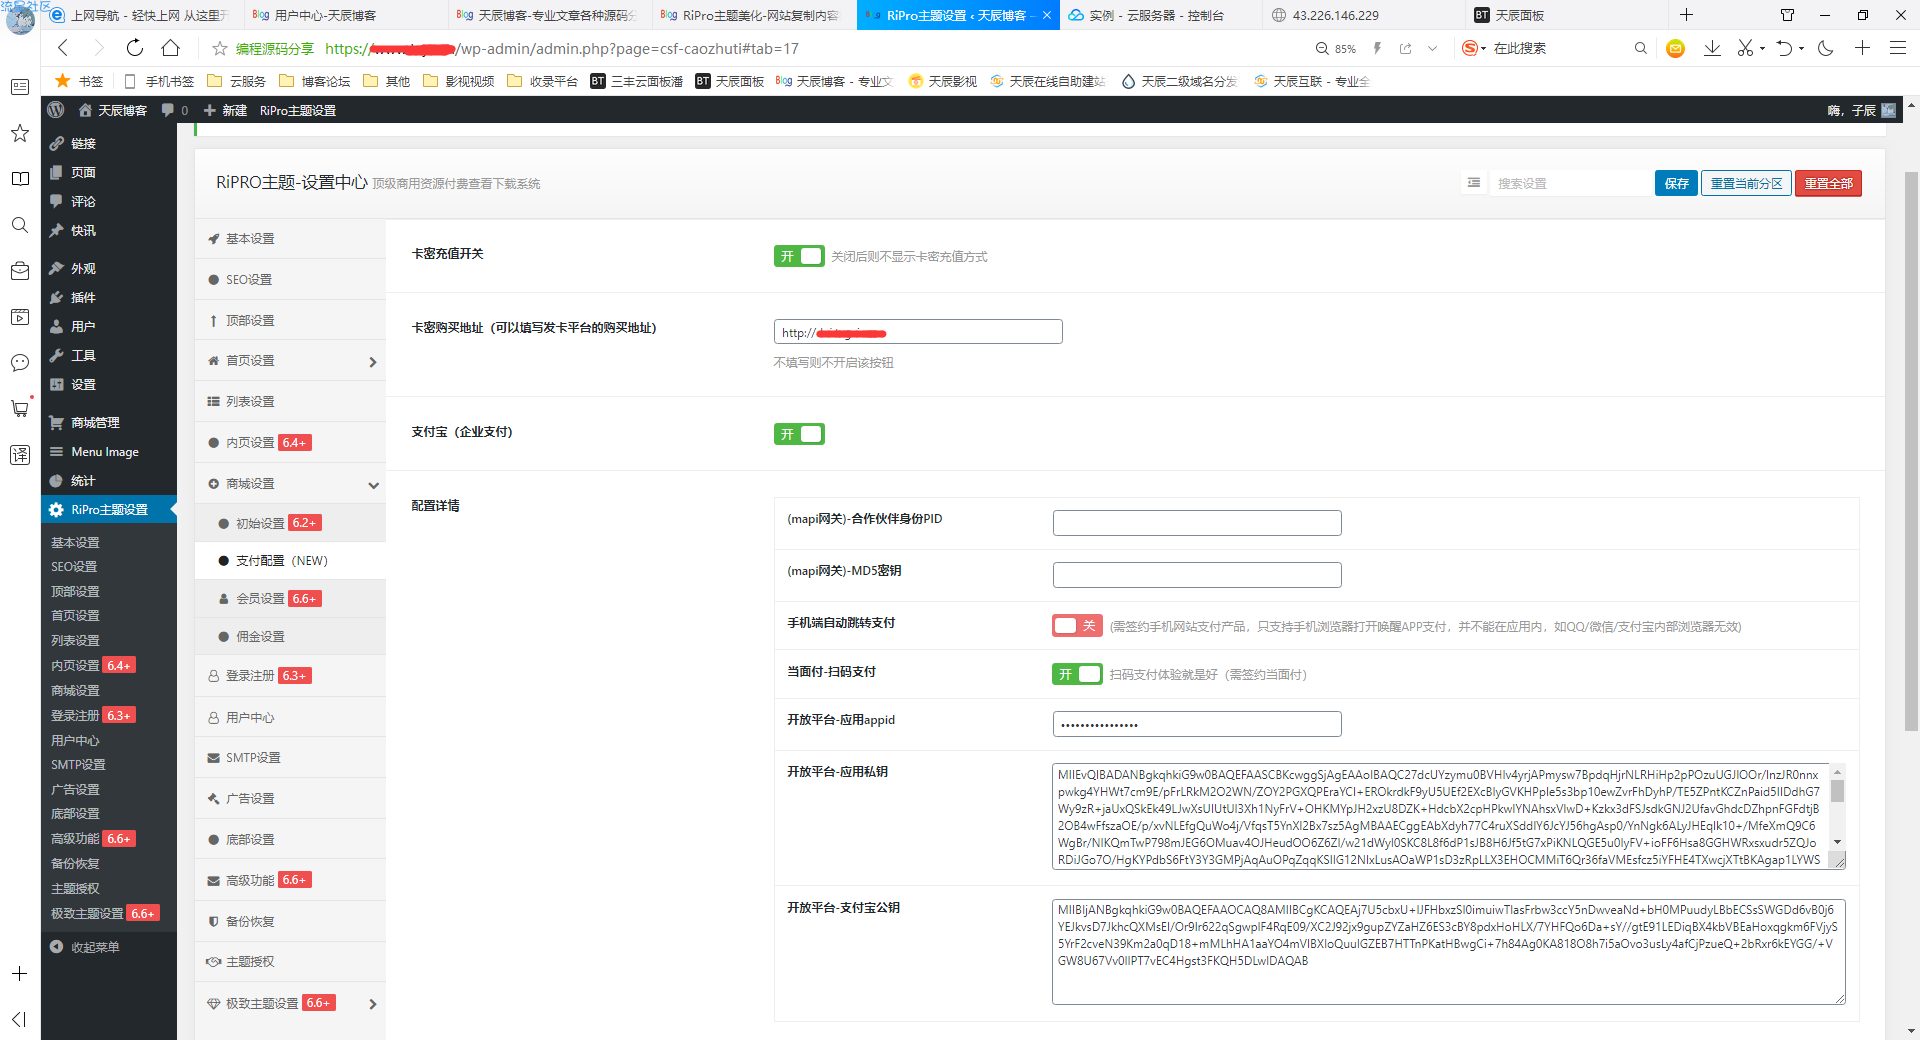Viewport: 1920px width, 1040px height.
Task: Click MD5密钥 input field
Action: (1197, 575)
